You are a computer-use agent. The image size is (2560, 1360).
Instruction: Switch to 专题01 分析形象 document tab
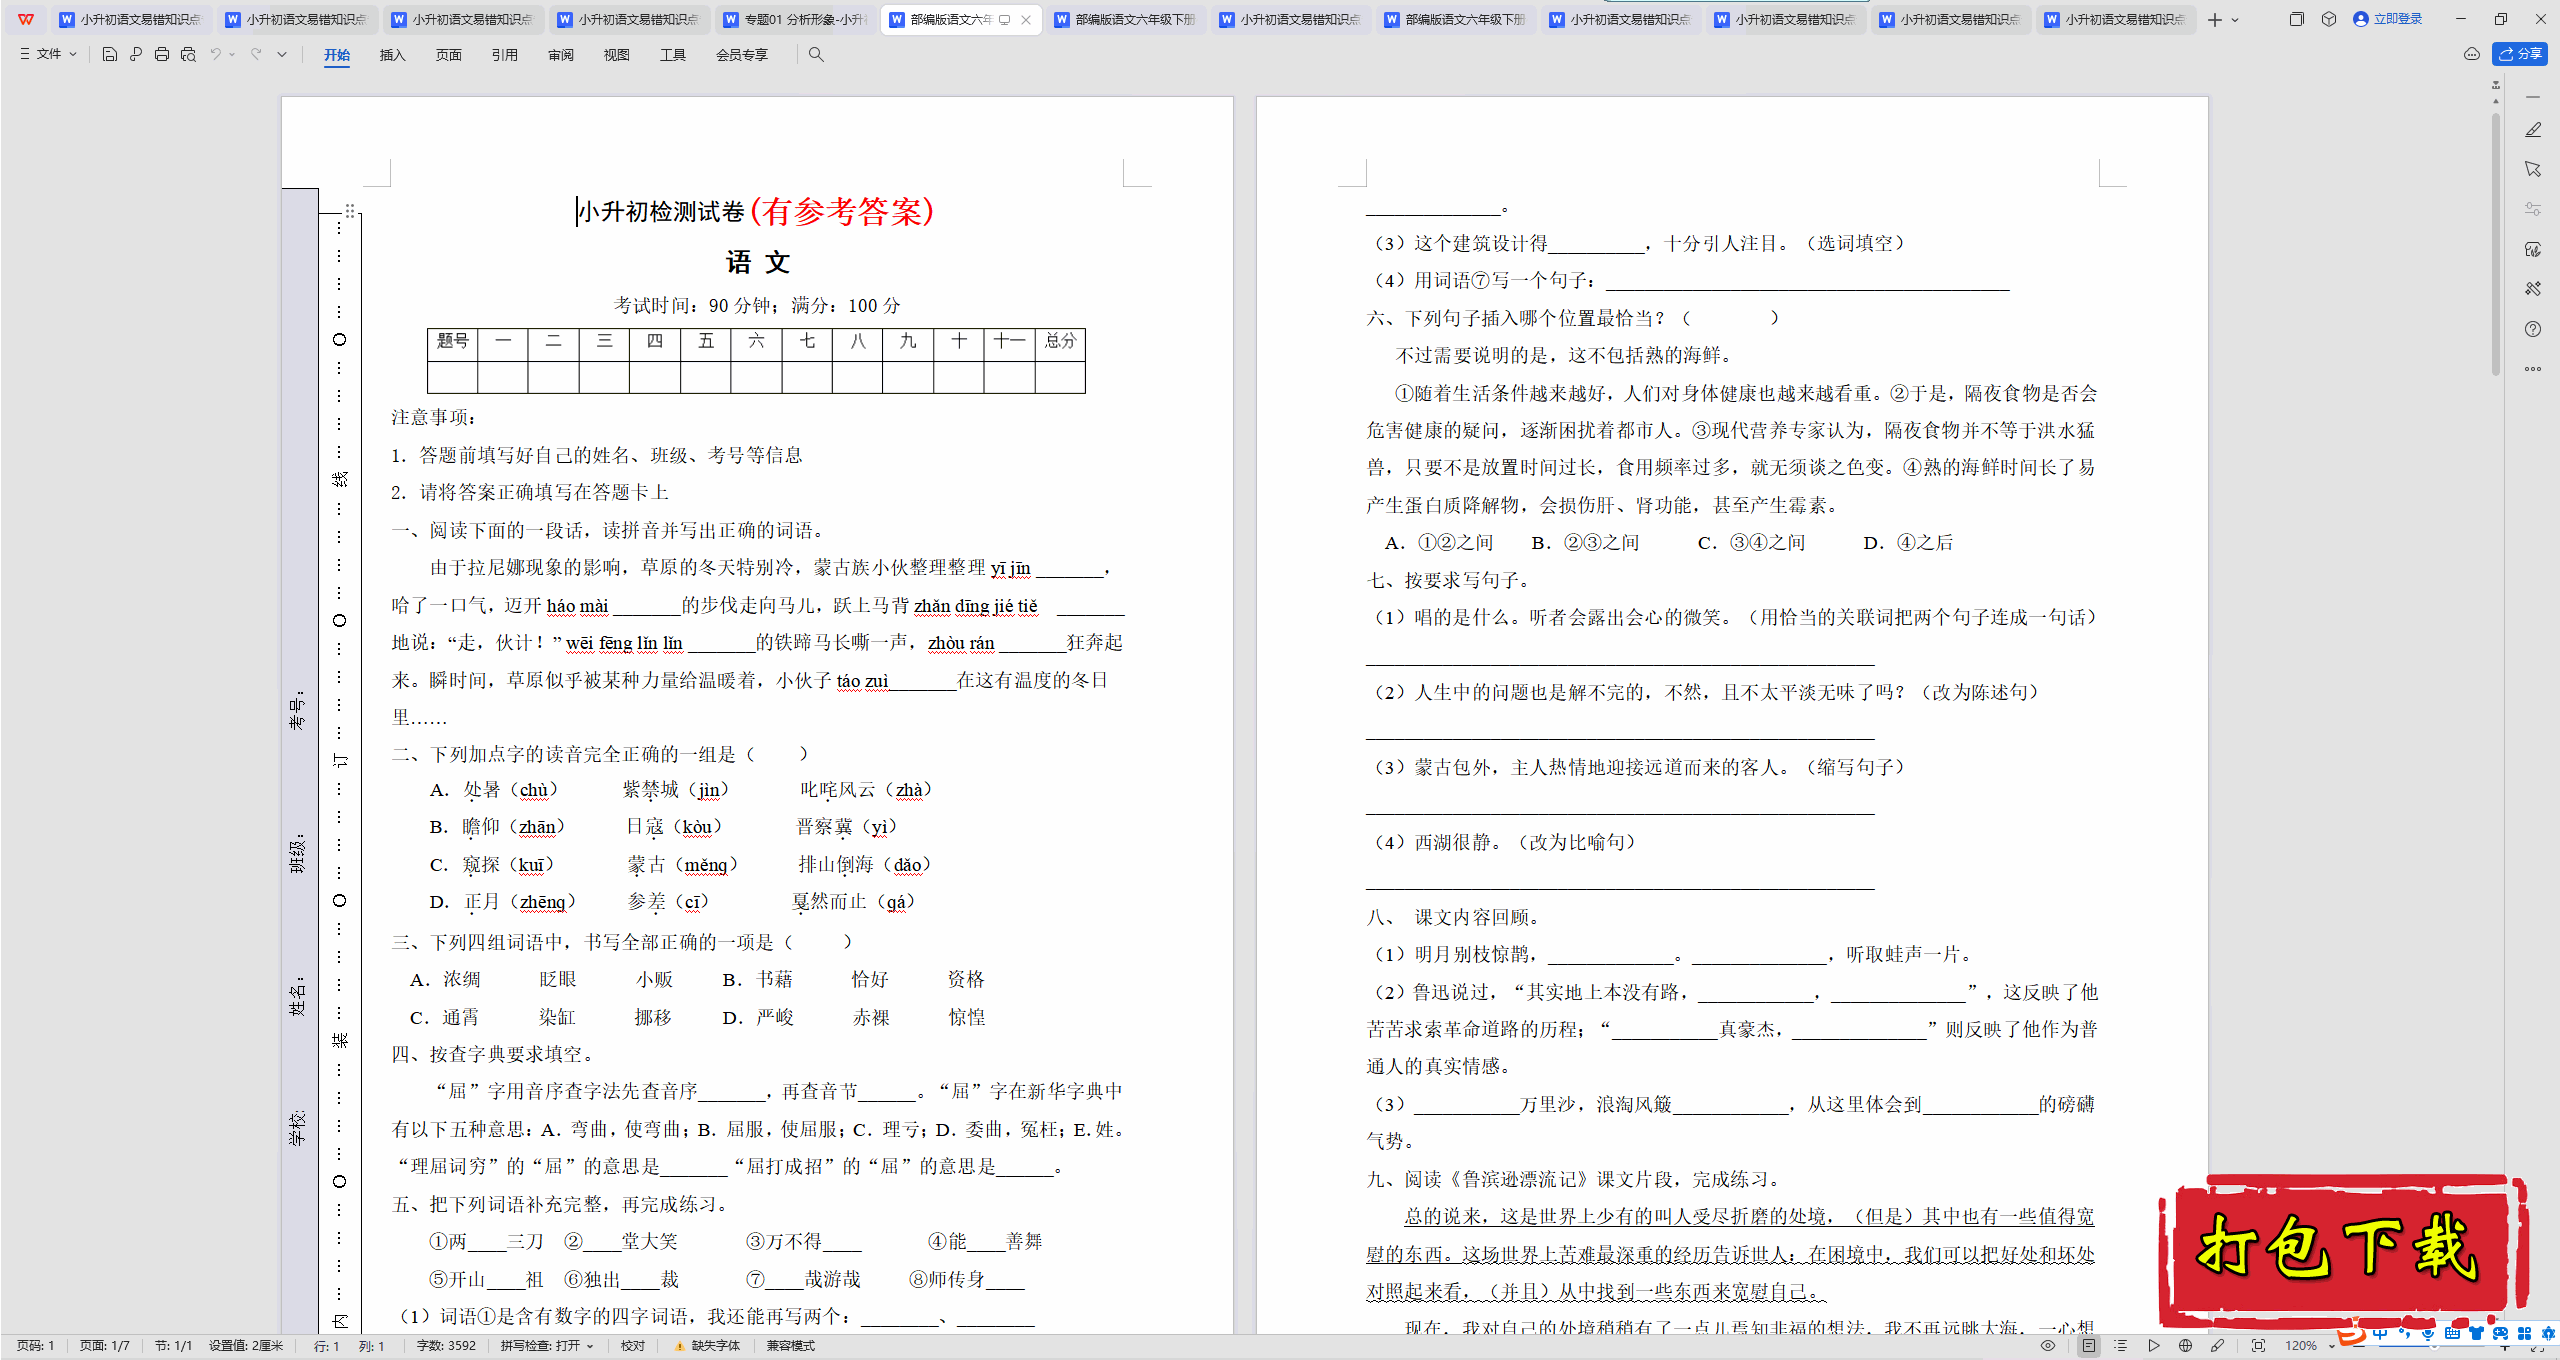coord(796,19)
